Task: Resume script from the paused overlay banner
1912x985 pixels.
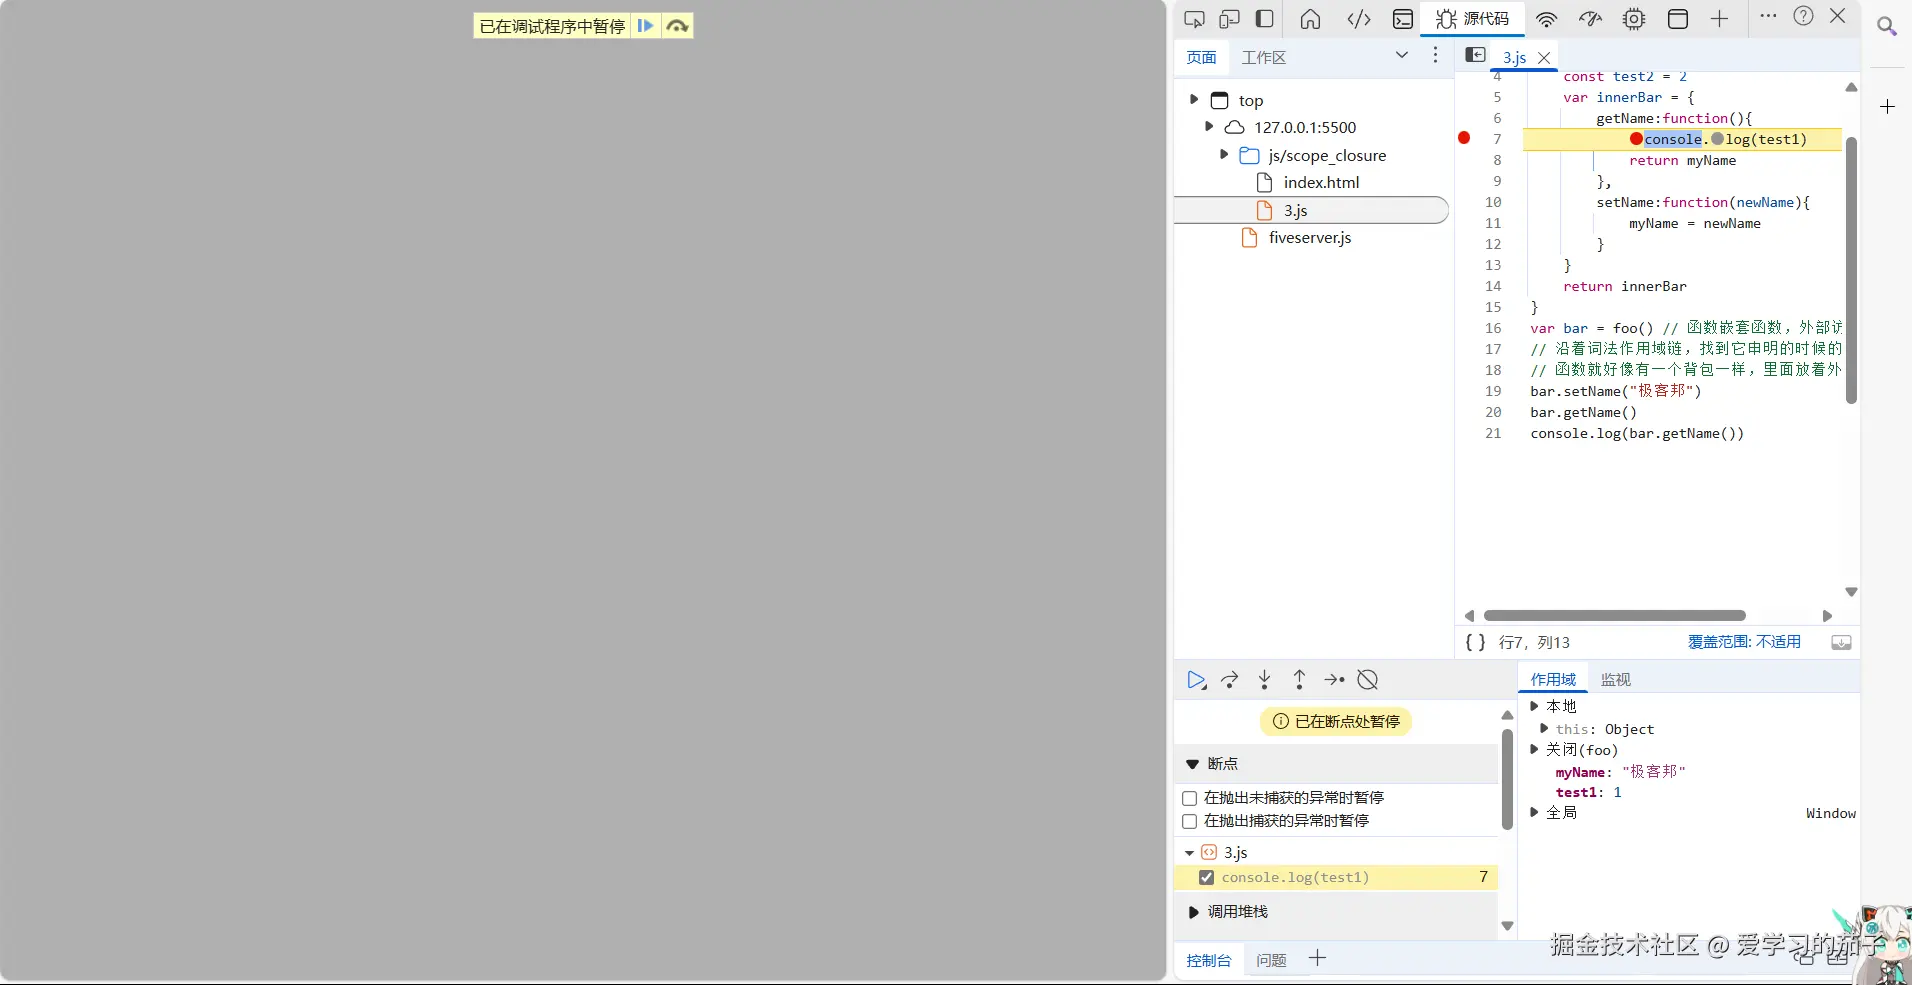Action: pos(645,26)
